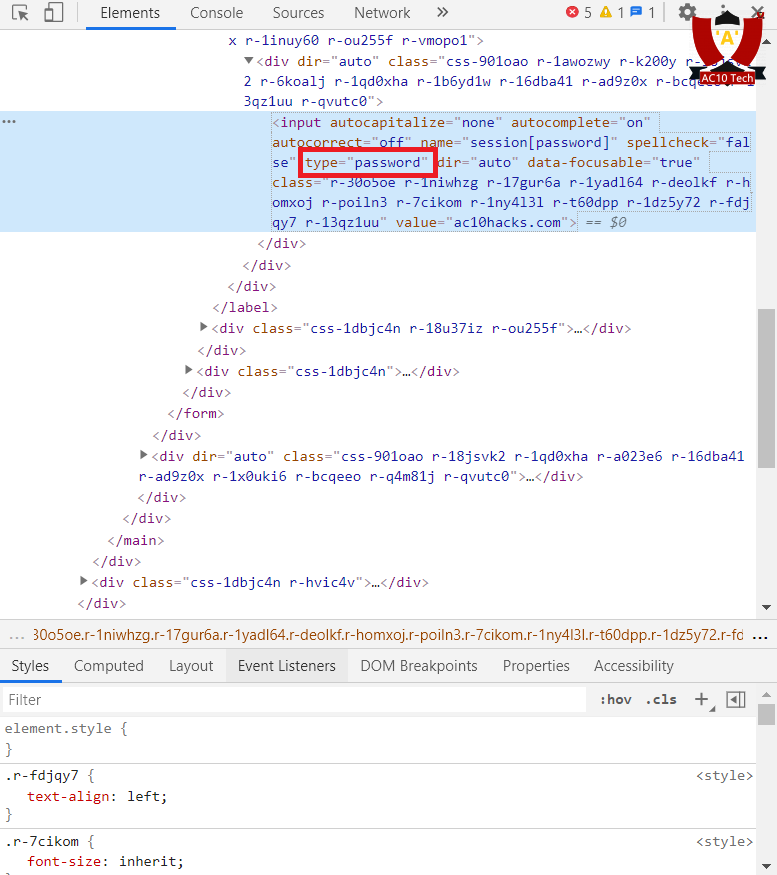Viewport: 777px width, 875px height.
Task: Click the blue issues message badge
Action: point(642,12)
